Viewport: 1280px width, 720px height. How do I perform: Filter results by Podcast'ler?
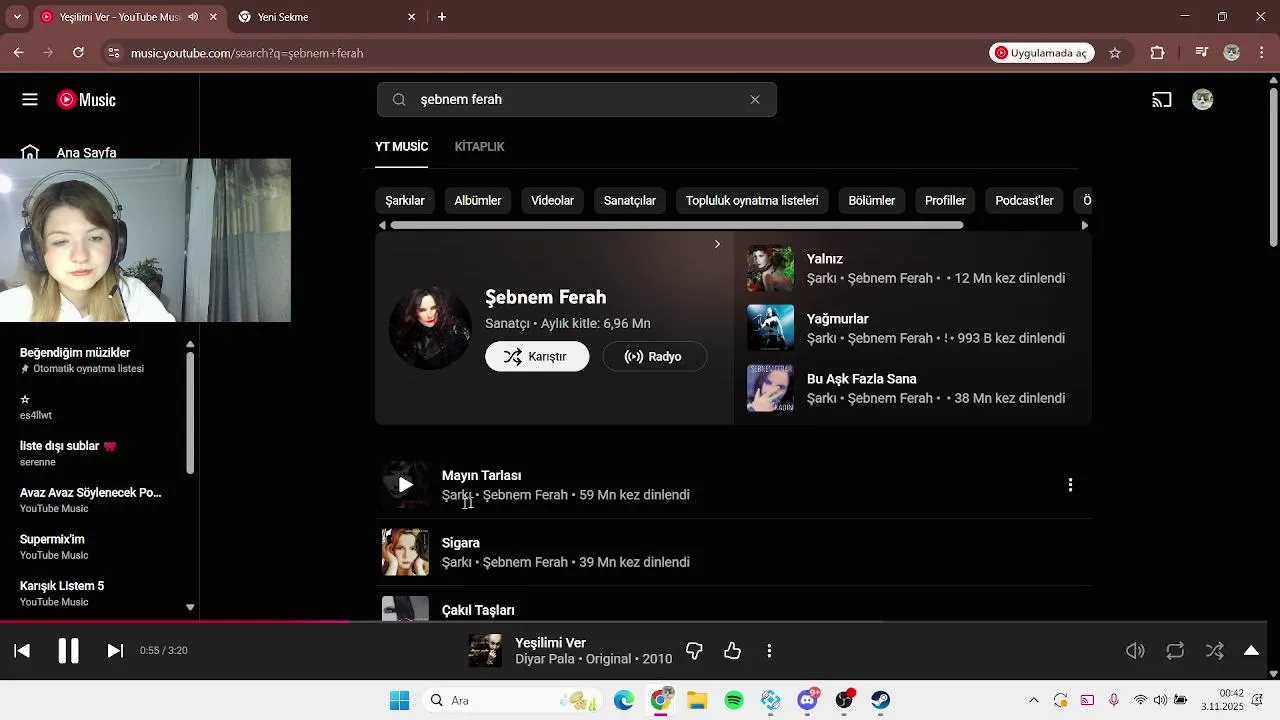pyautogui.click(x=1025, y=201)
